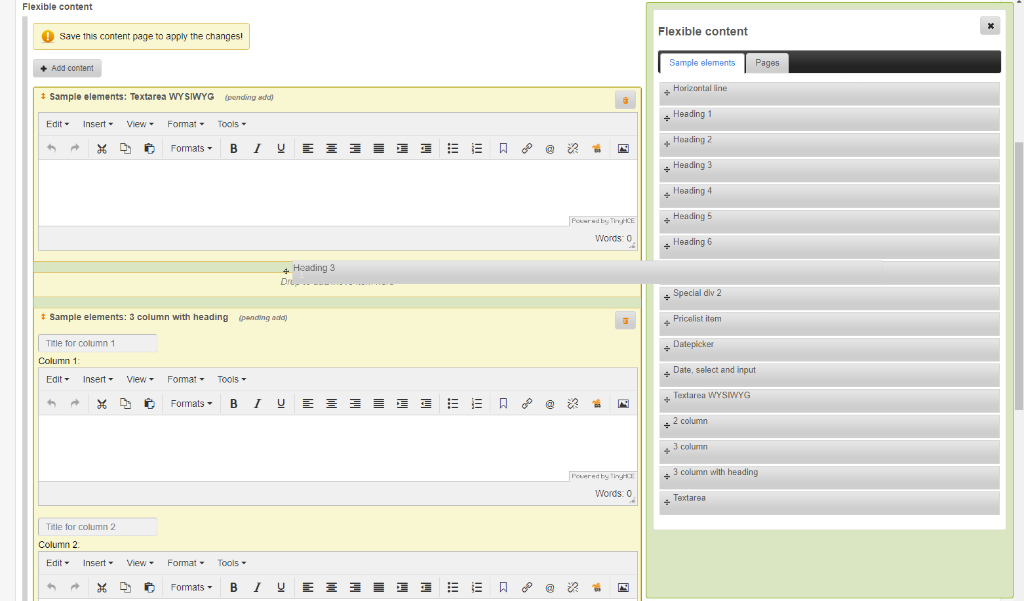Image resolution: width=1024 pixels, height=601 pixels.
Task: Click Bold in the first Textarea WYSIWYG toolbar
Action: click(233, 149)
